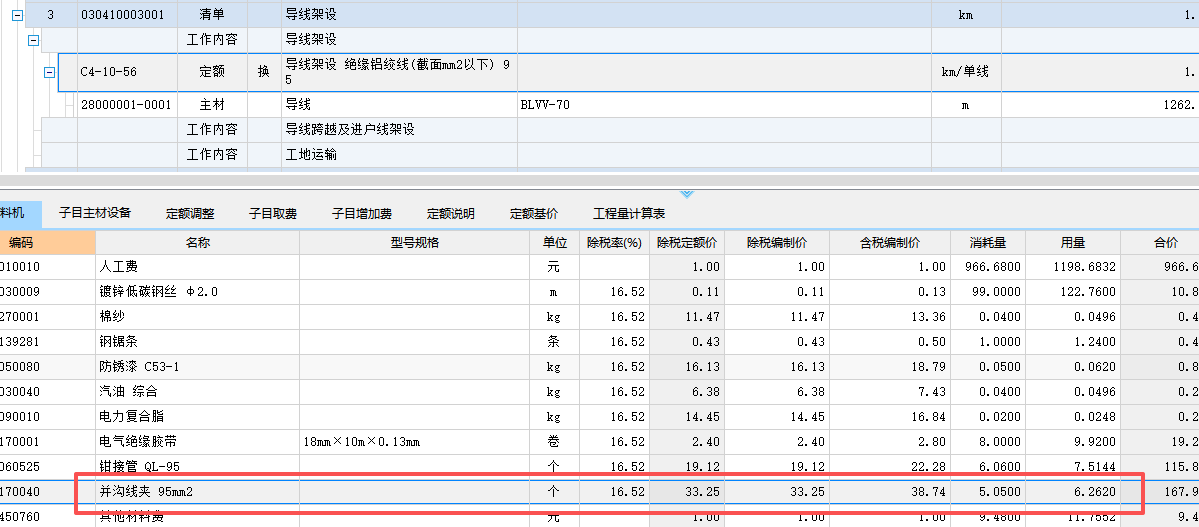Click the 5.0500 consumption cell
This screenshot has height=527, width=1199.
(988, 492)
